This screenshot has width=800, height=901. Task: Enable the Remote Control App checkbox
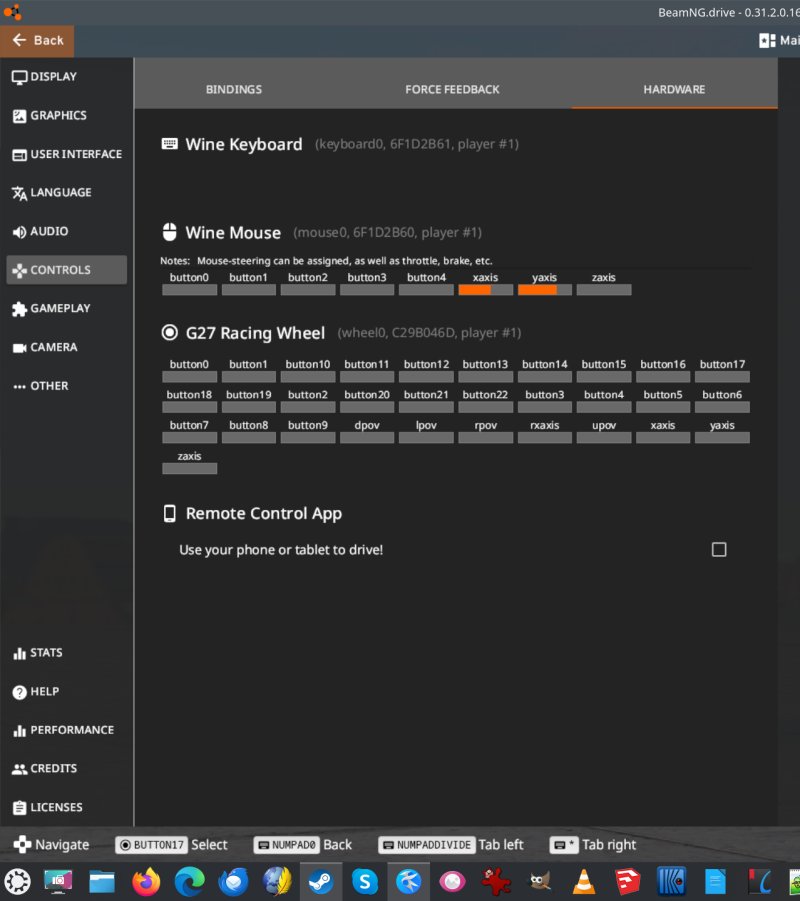(718, 549)
